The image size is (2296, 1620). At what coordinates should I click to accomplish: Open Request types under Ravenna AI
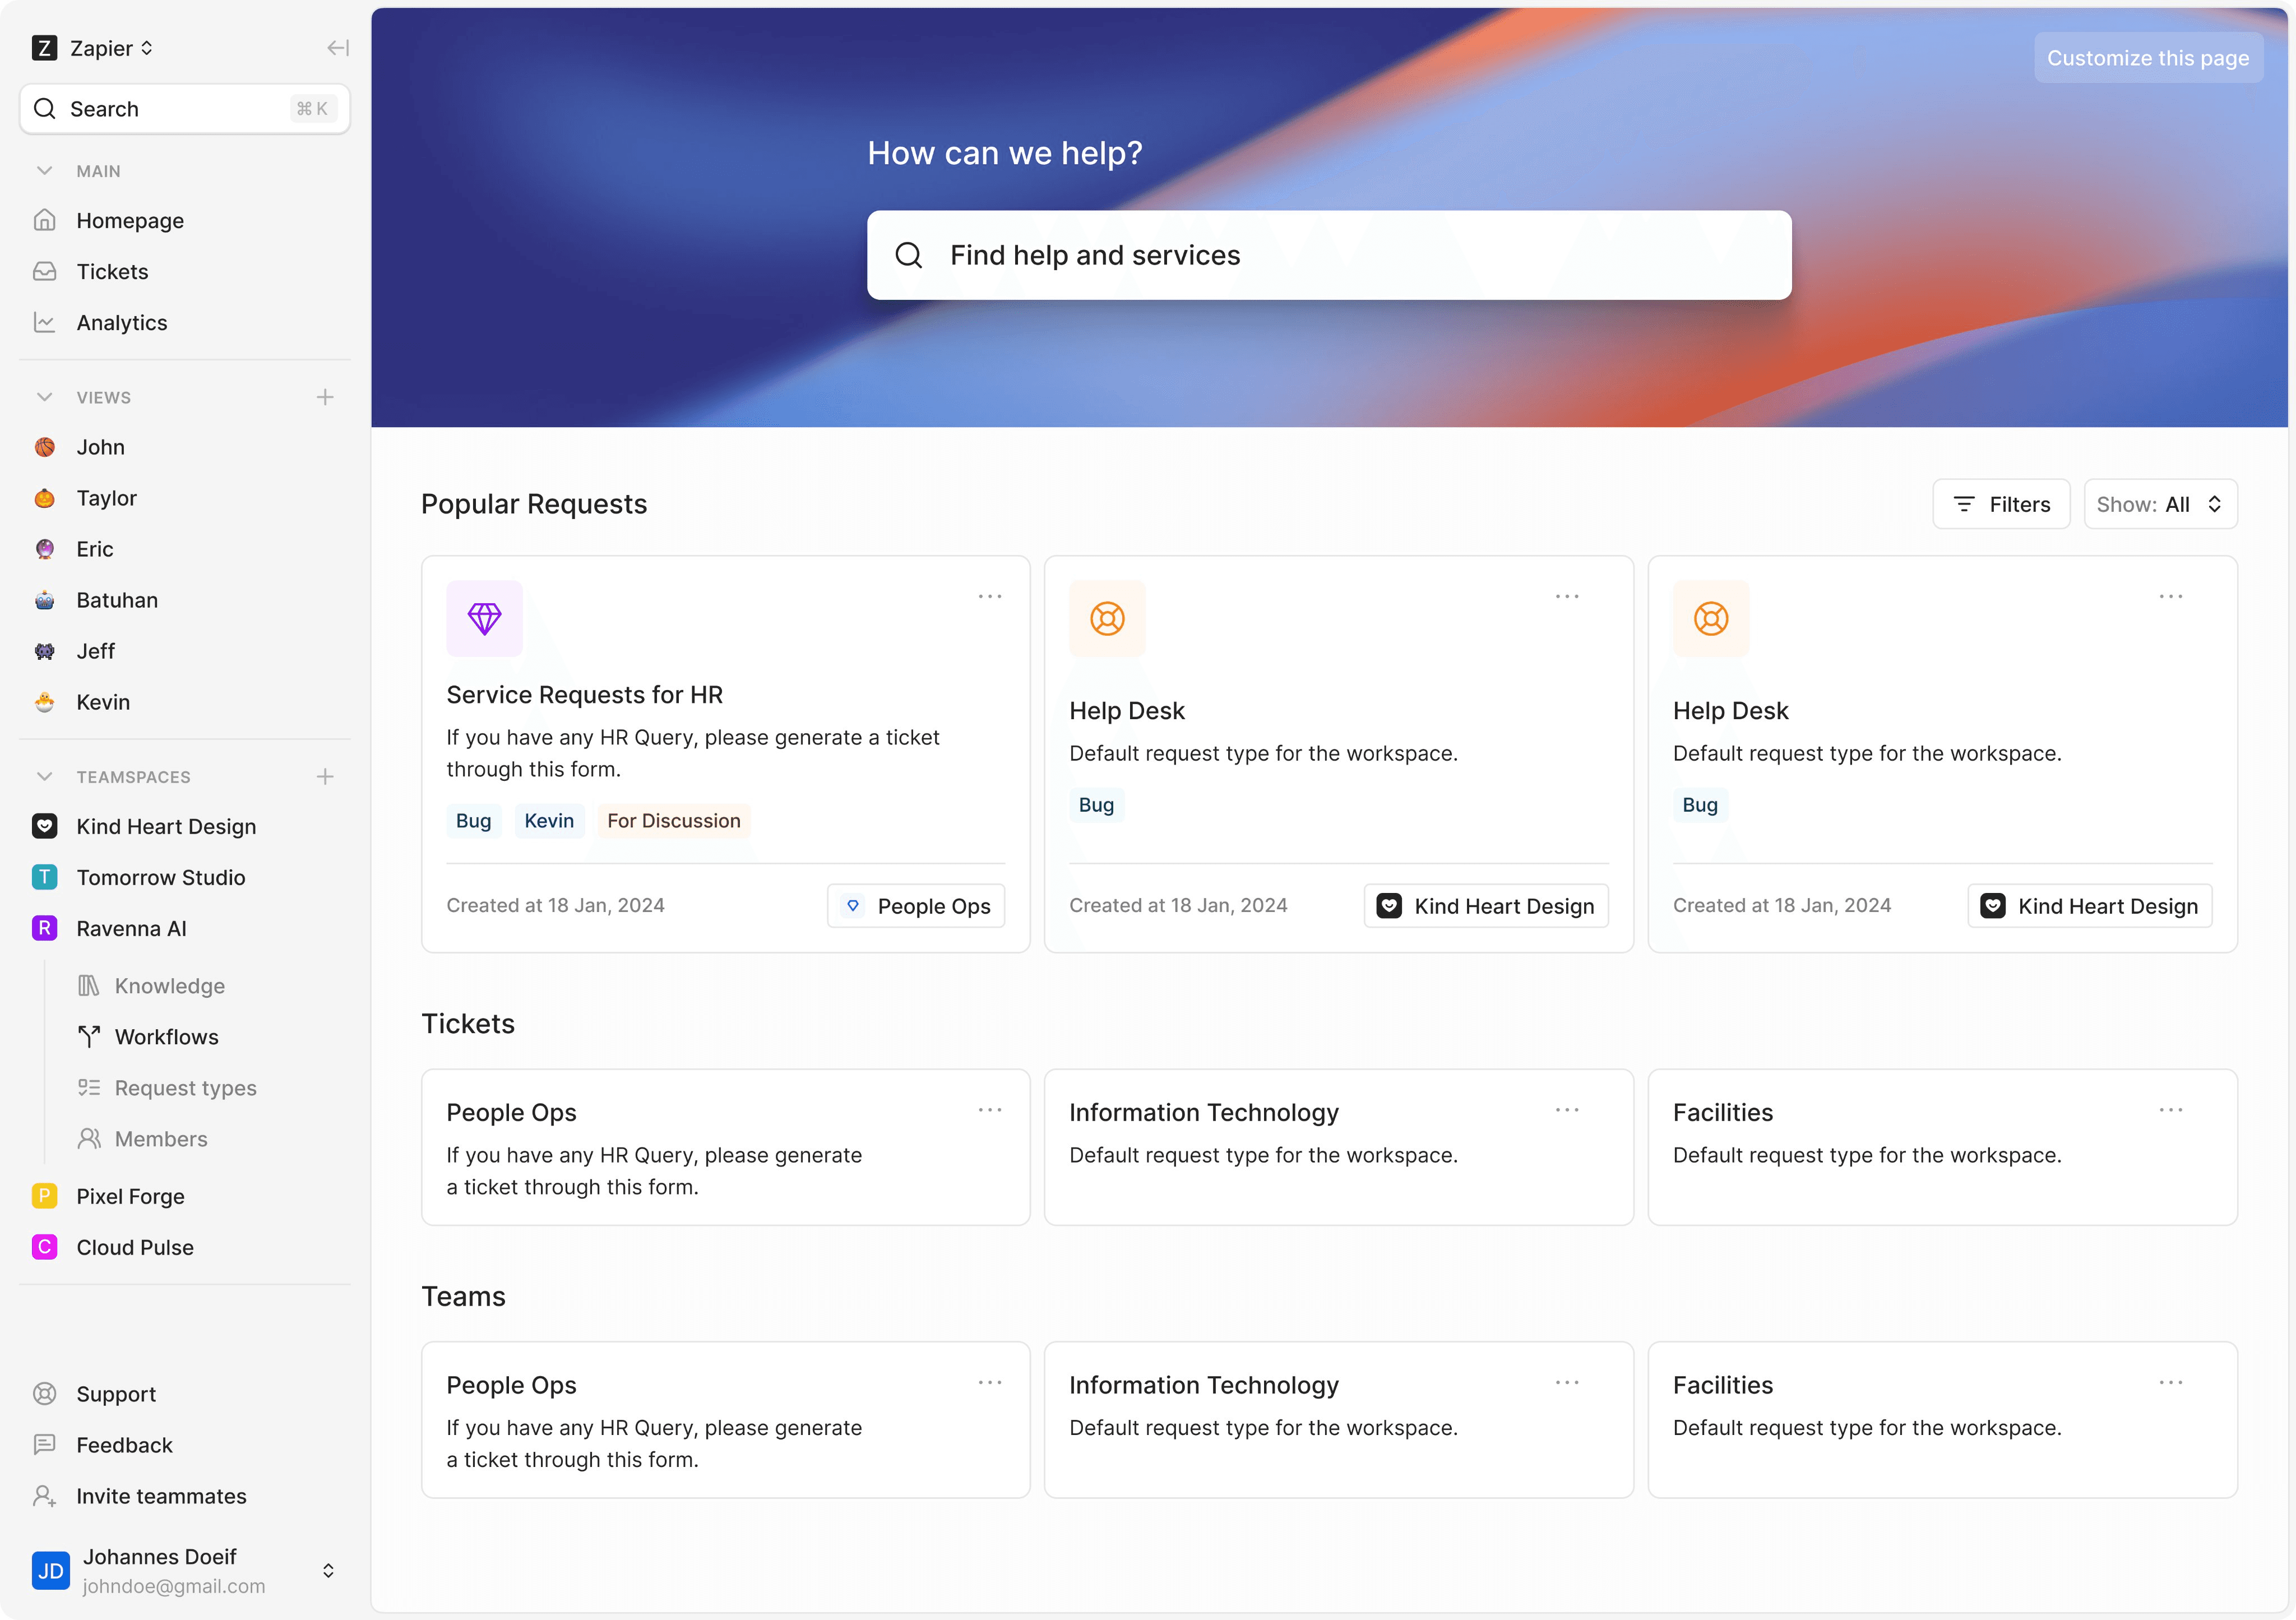185,1088
